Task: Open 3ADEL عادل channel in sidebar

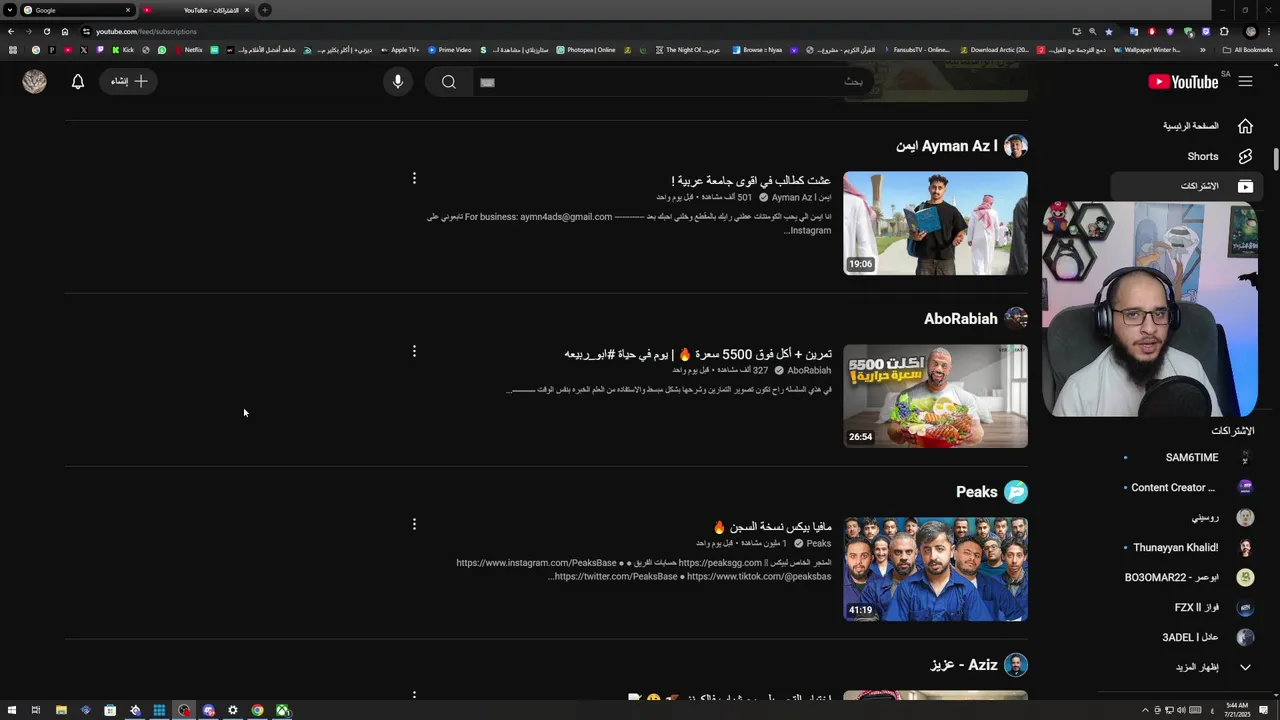Action: 1187,637
